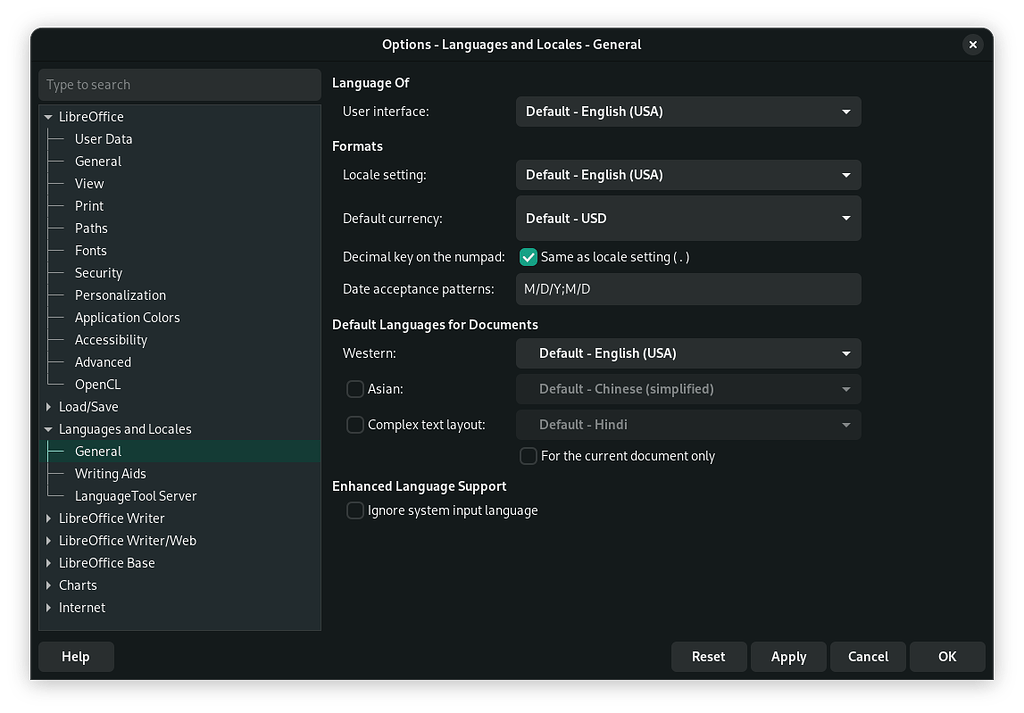
Task: Collapse the LibreOffice tree section
Action: pyautogui.click(x=49, y=116)
